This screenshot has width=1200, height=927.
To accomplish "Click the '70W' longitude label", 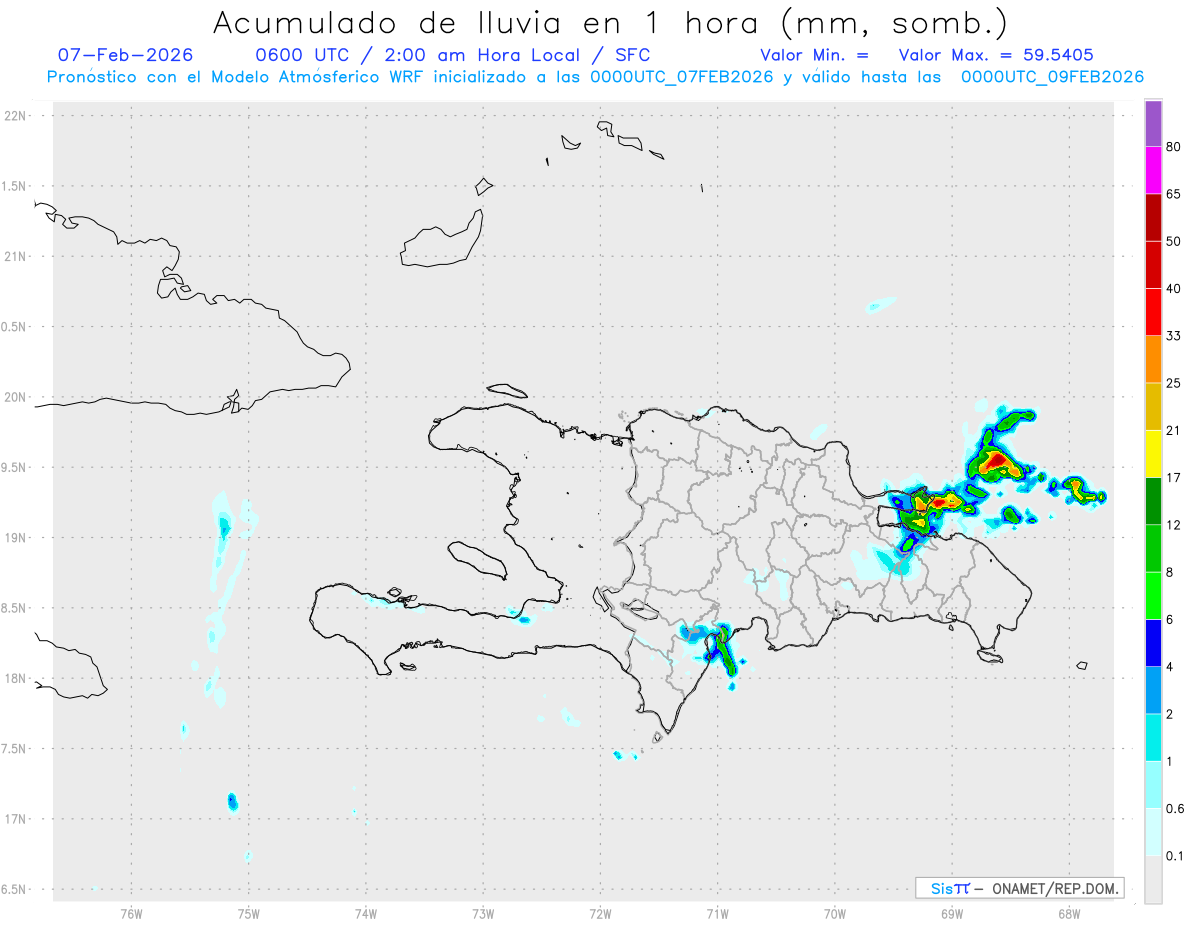I will point(835,913).
